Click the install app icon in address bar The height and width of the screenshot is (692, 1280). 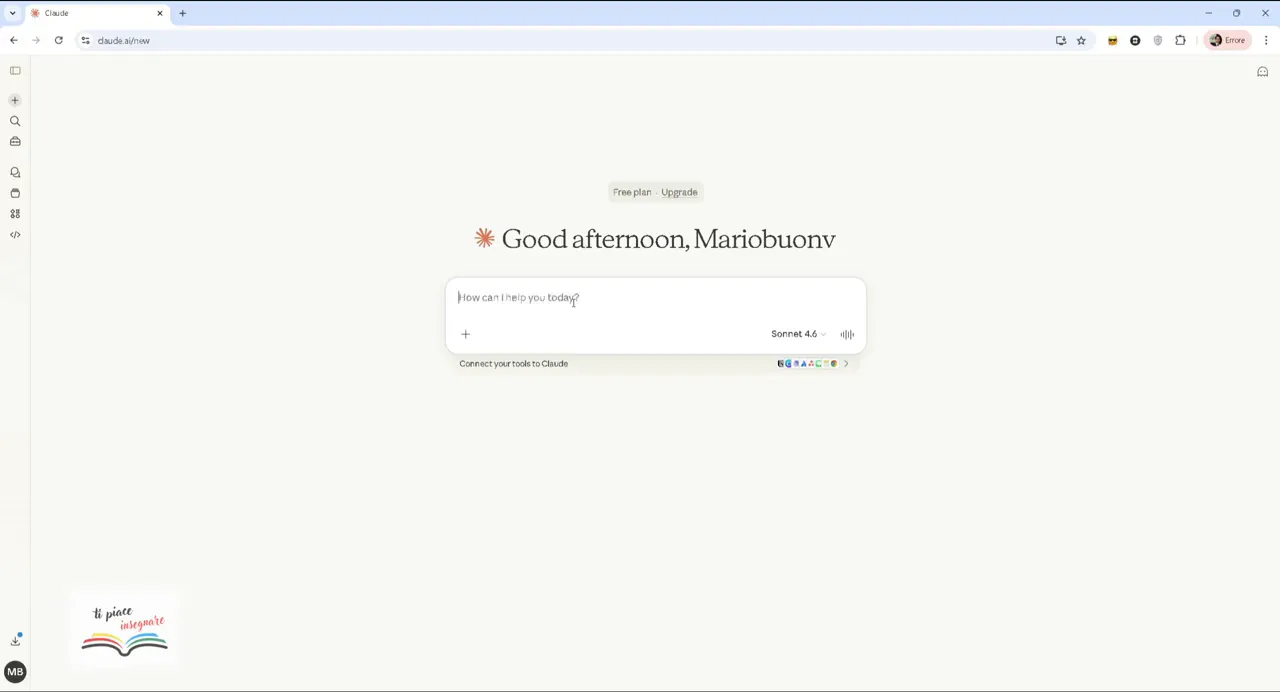tap(1061, 41)
